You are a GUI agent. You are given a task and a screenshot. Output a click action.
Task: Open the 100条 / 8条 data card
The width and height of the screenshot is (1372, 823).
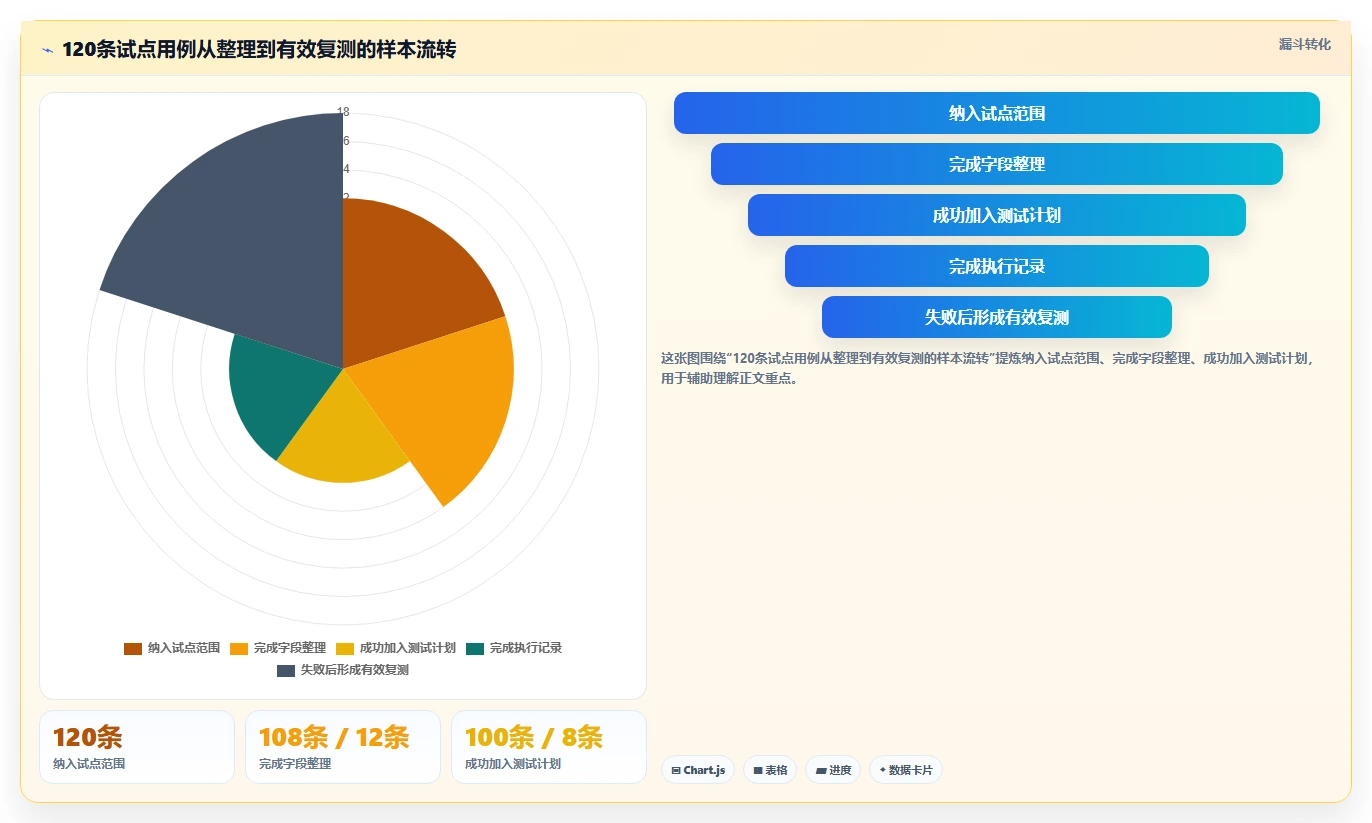[549, 747]
